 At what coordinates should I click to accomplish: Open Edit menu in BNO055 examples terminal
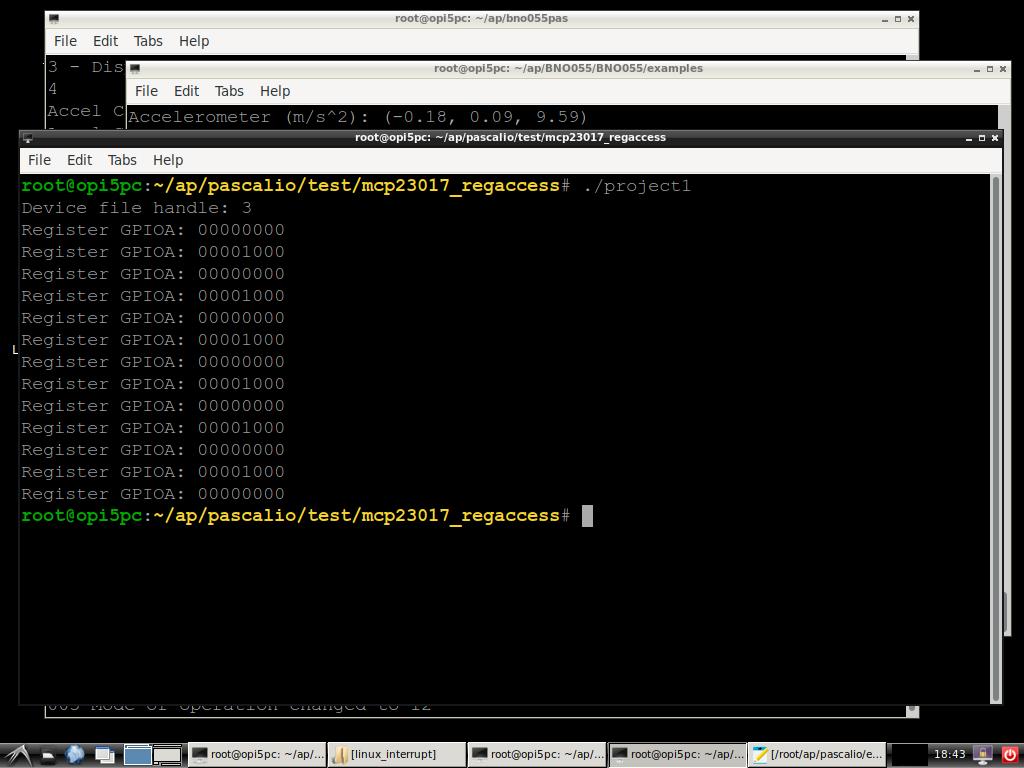click(186, 91)
